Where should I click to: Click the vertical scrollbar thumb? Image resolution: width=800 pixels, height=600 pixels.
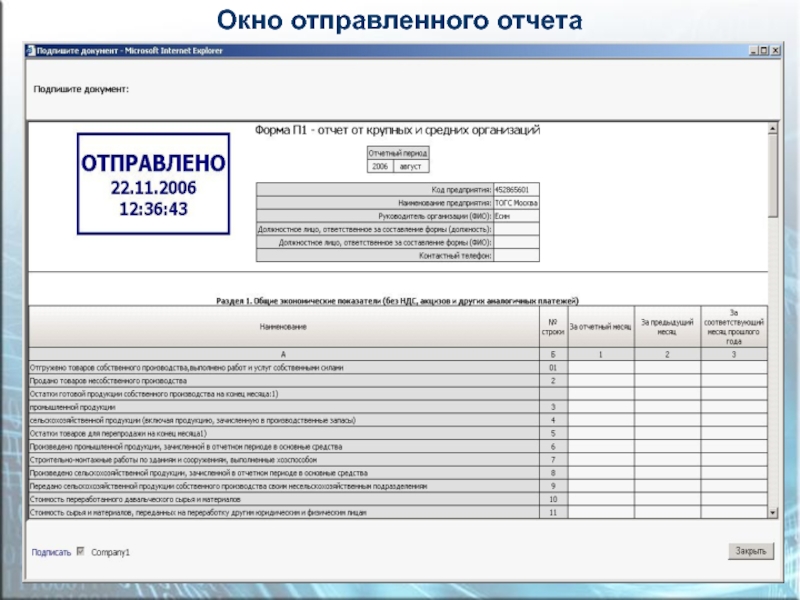[773, 176]
